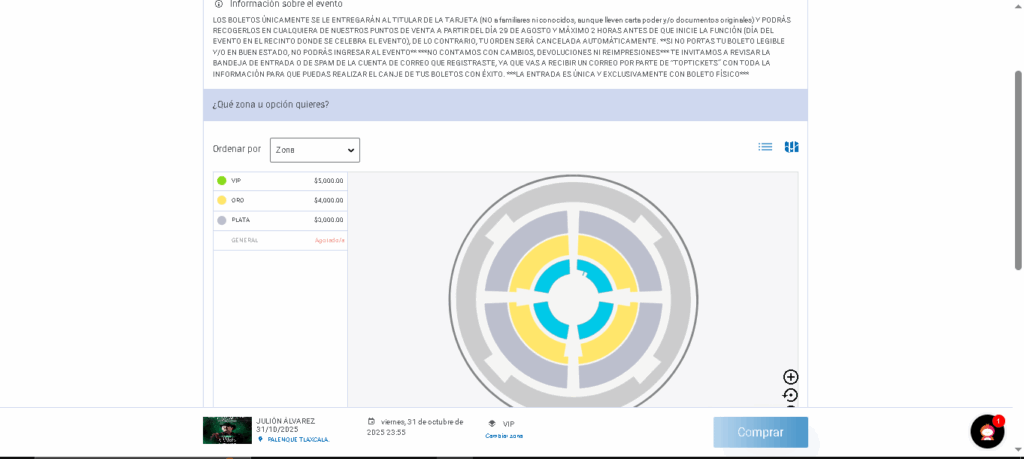This screenshot has width=1024, height=459.
Task: Click the gray PLATA color dot
Action: point(222,220)
